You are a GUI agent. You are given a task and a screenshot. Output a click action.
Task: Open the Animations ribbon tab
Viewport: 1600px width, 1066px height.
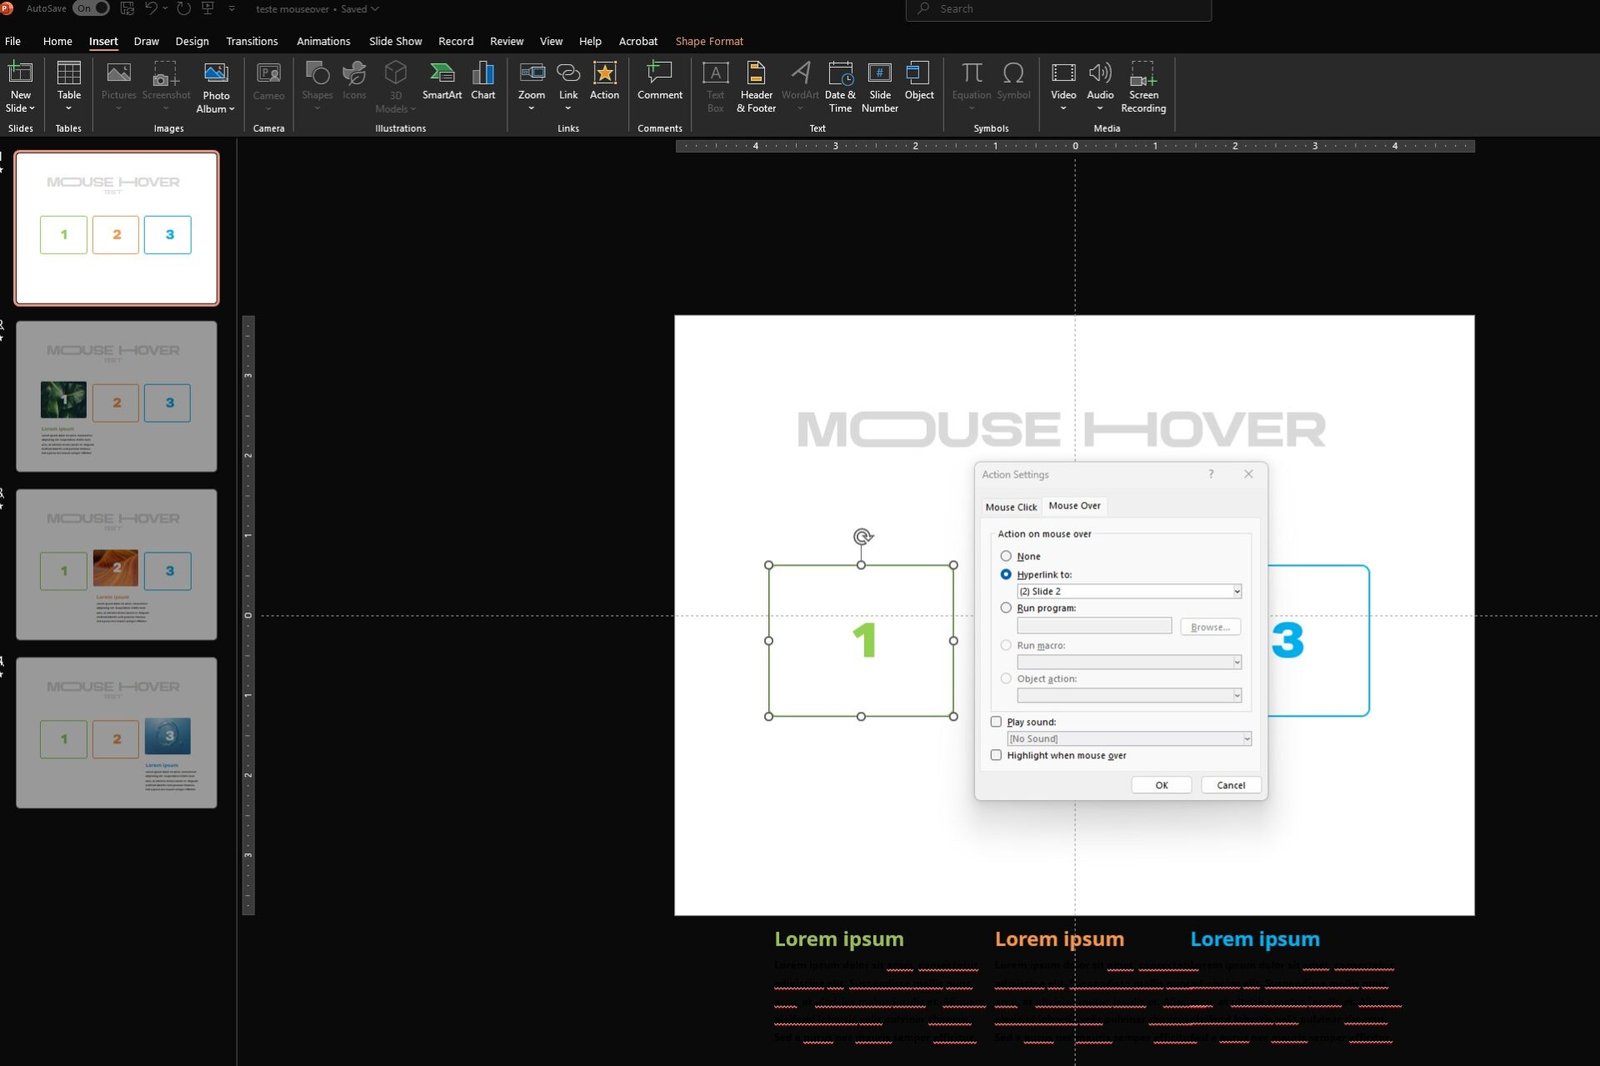pyautogui.click(x=323, y=41)
